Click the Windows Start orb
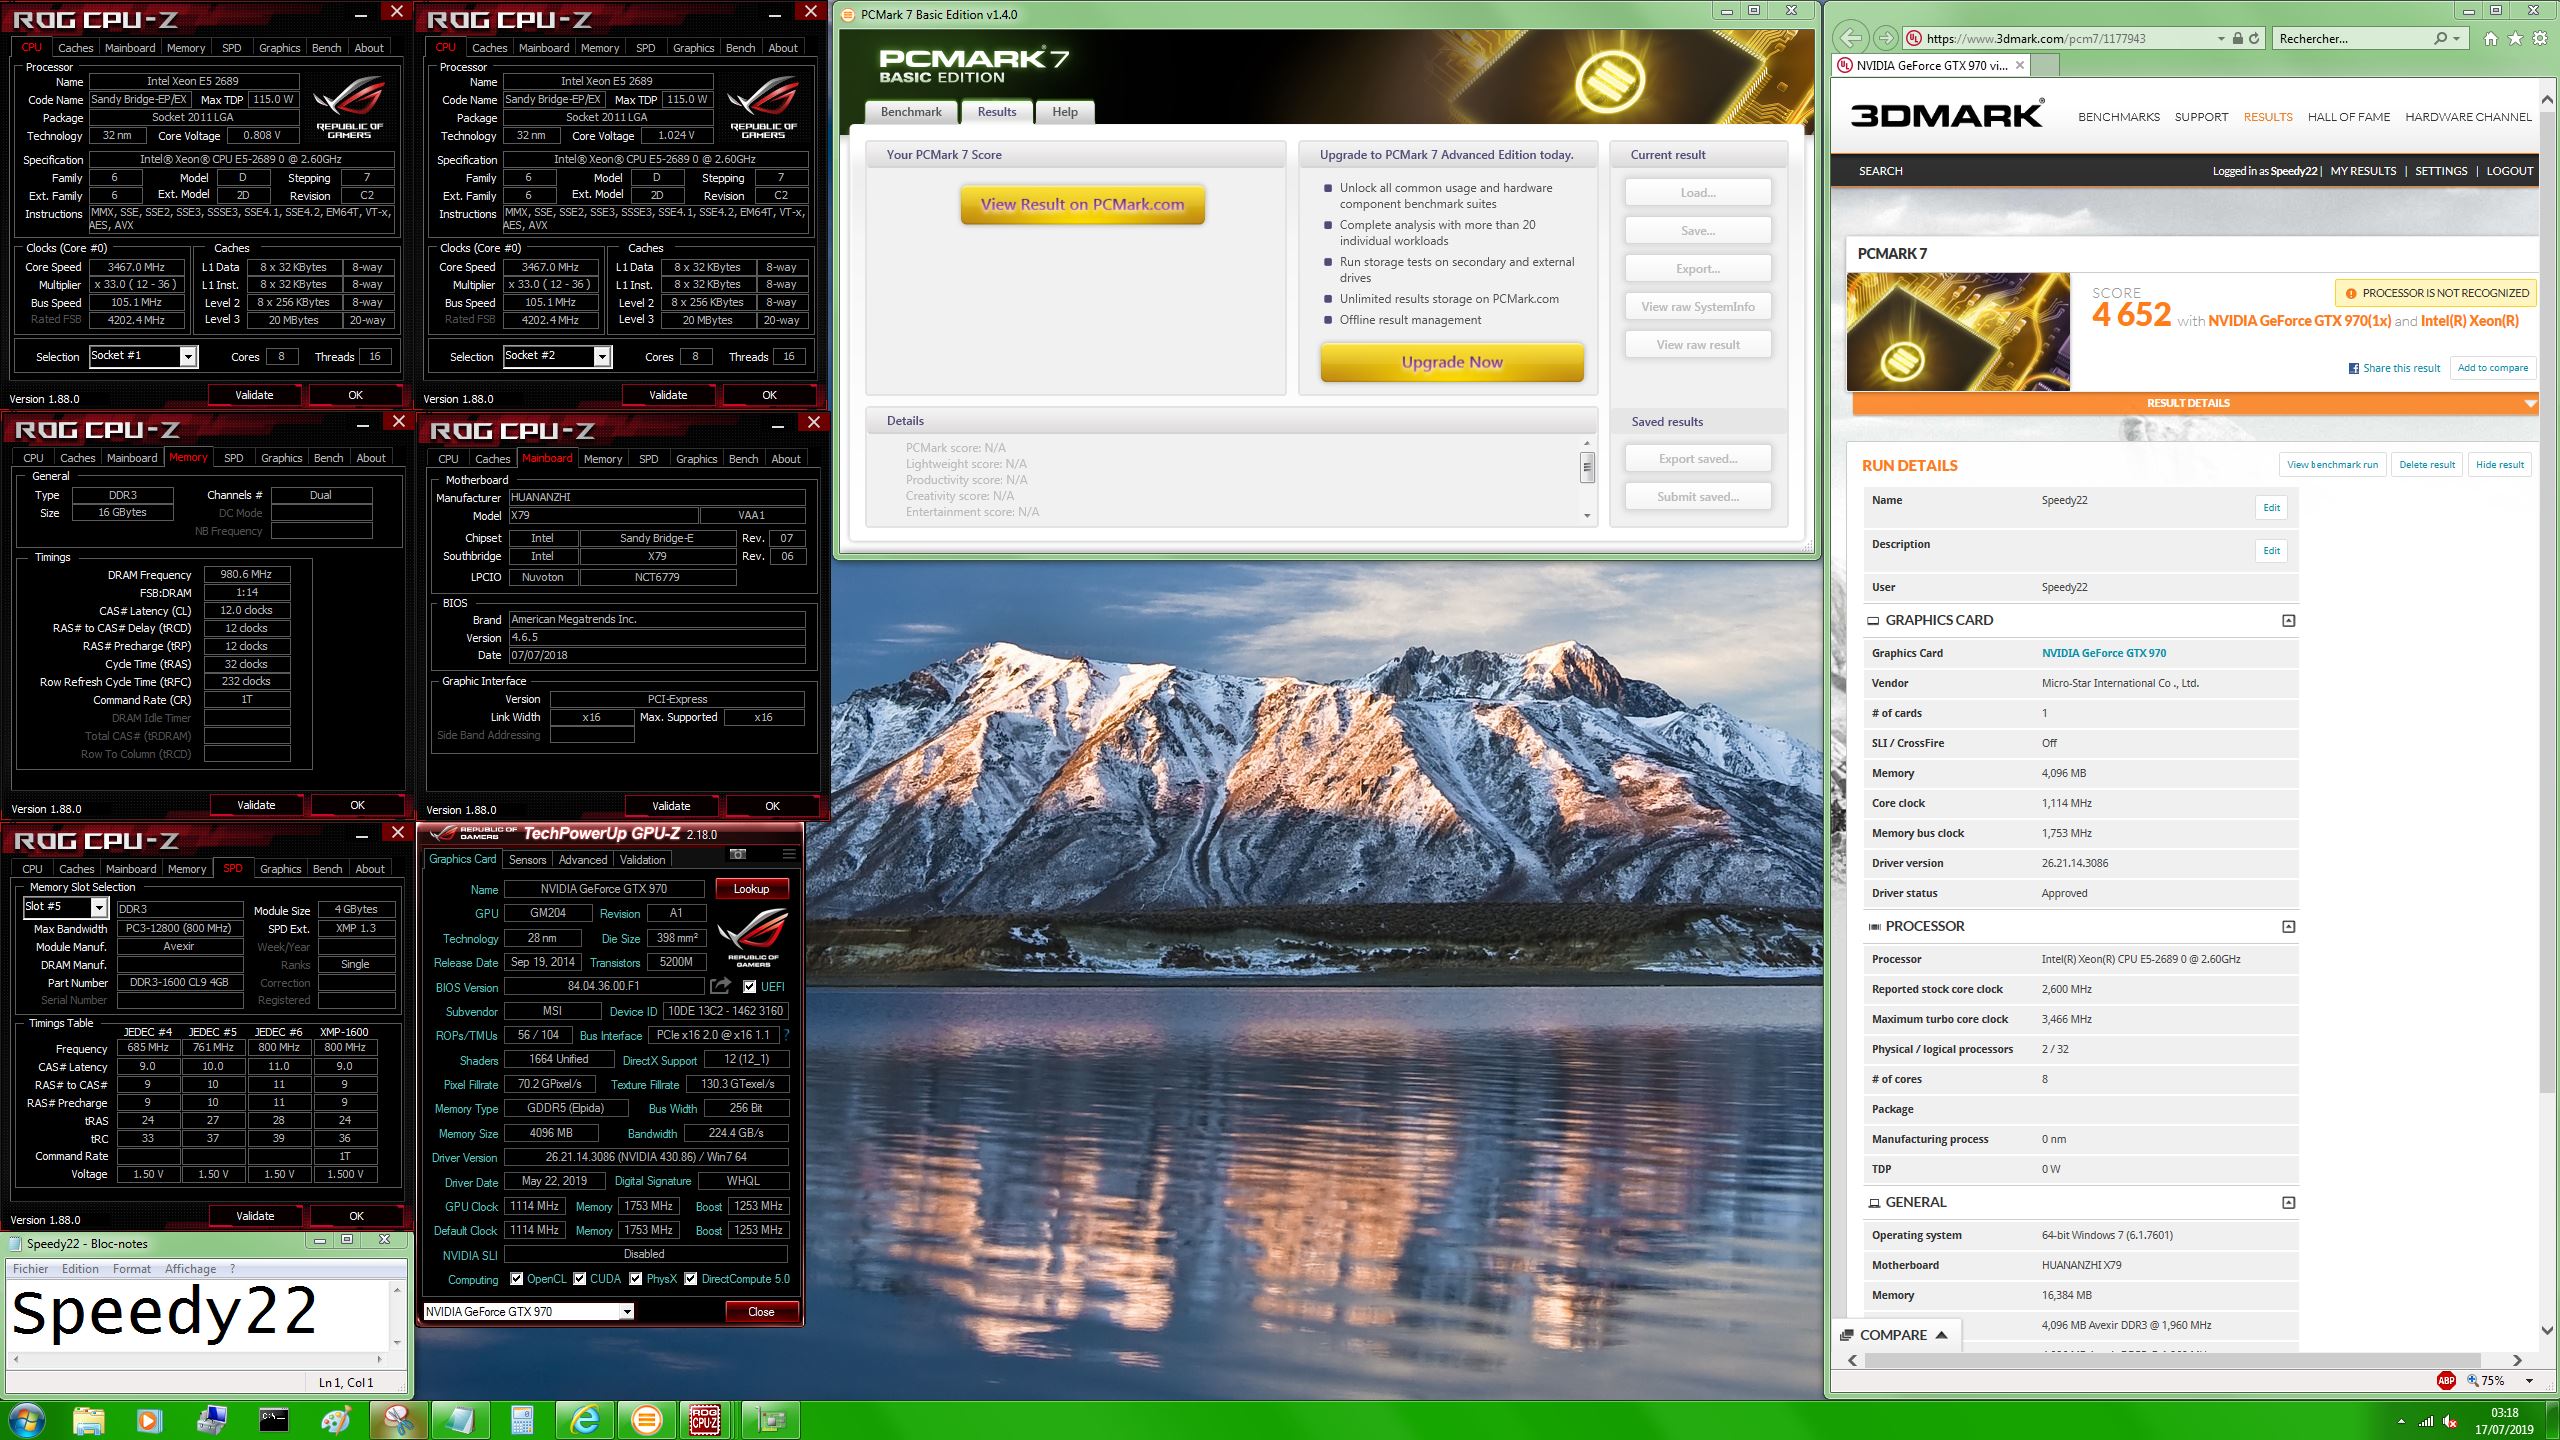Viewport: 2560px width, 1440px height. 27,1420
